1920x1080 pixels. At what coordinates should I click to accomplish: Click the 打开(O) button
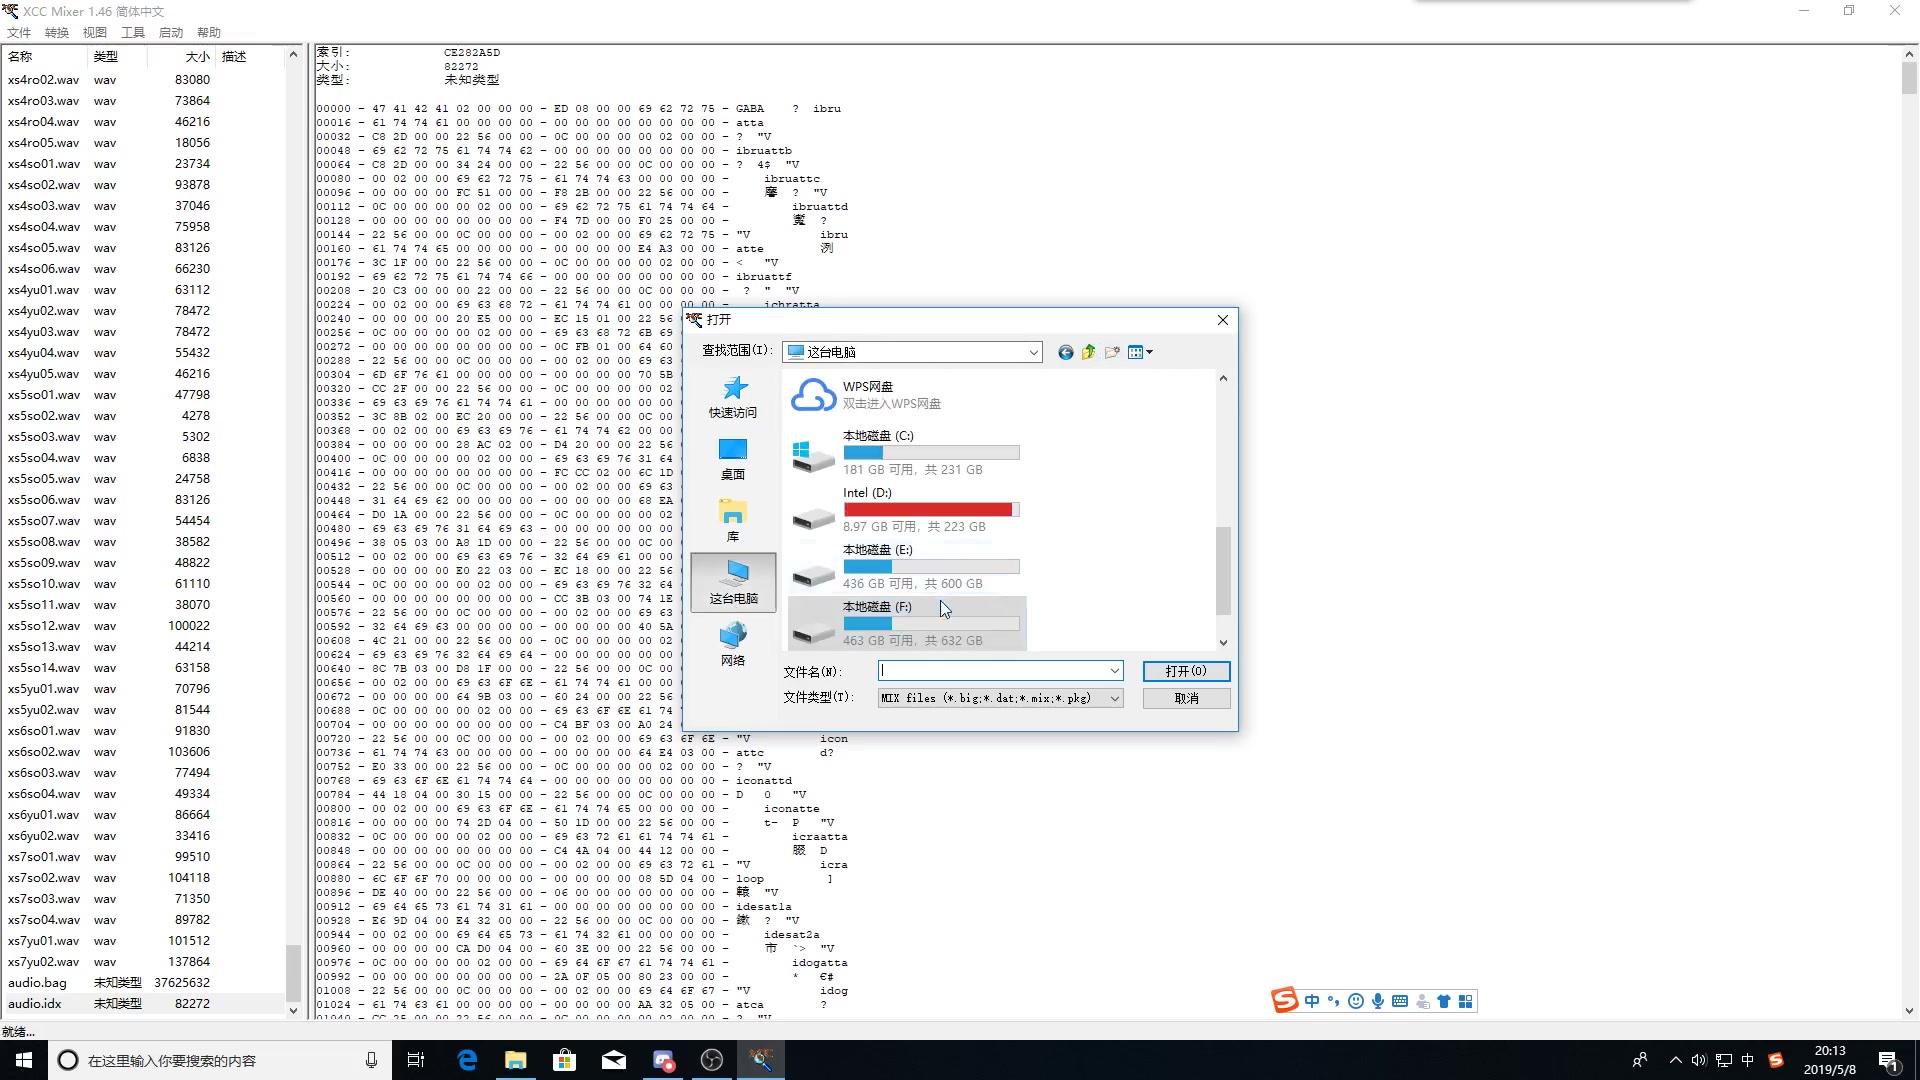pos(1186,671)
